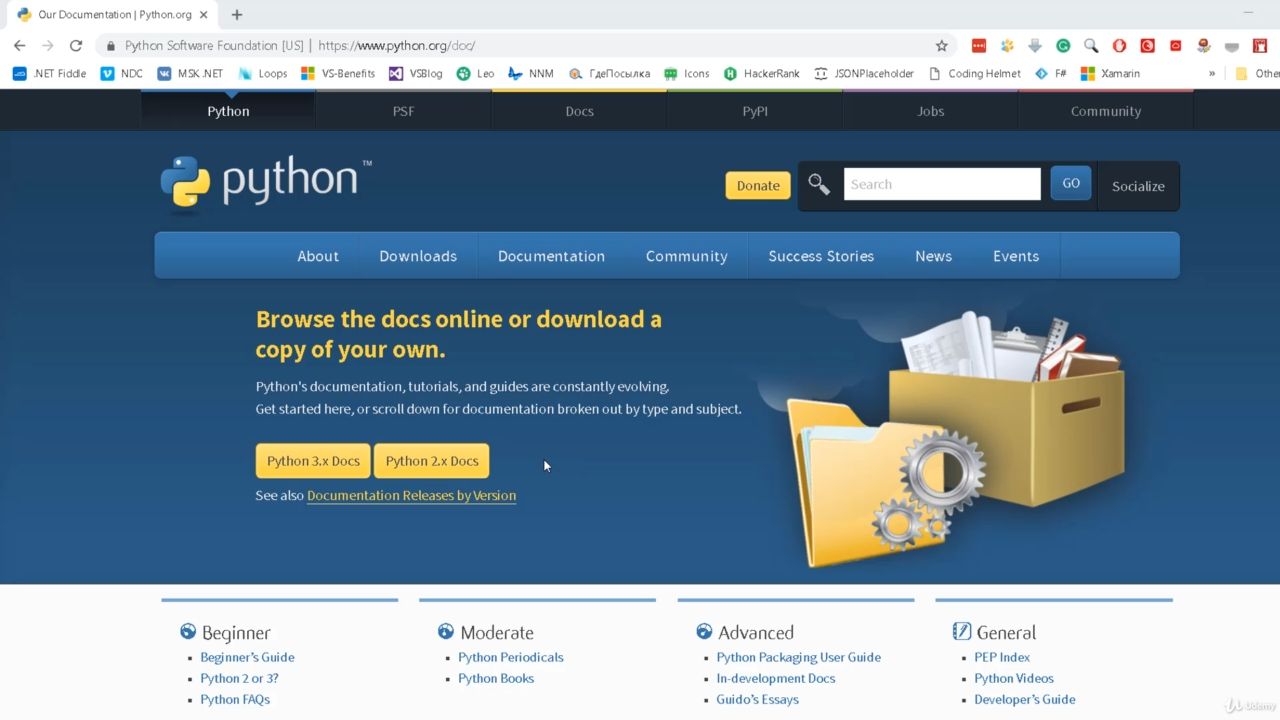Click the red hand blocker extension icon
1280x720 pixels.
coord(1119,45)
